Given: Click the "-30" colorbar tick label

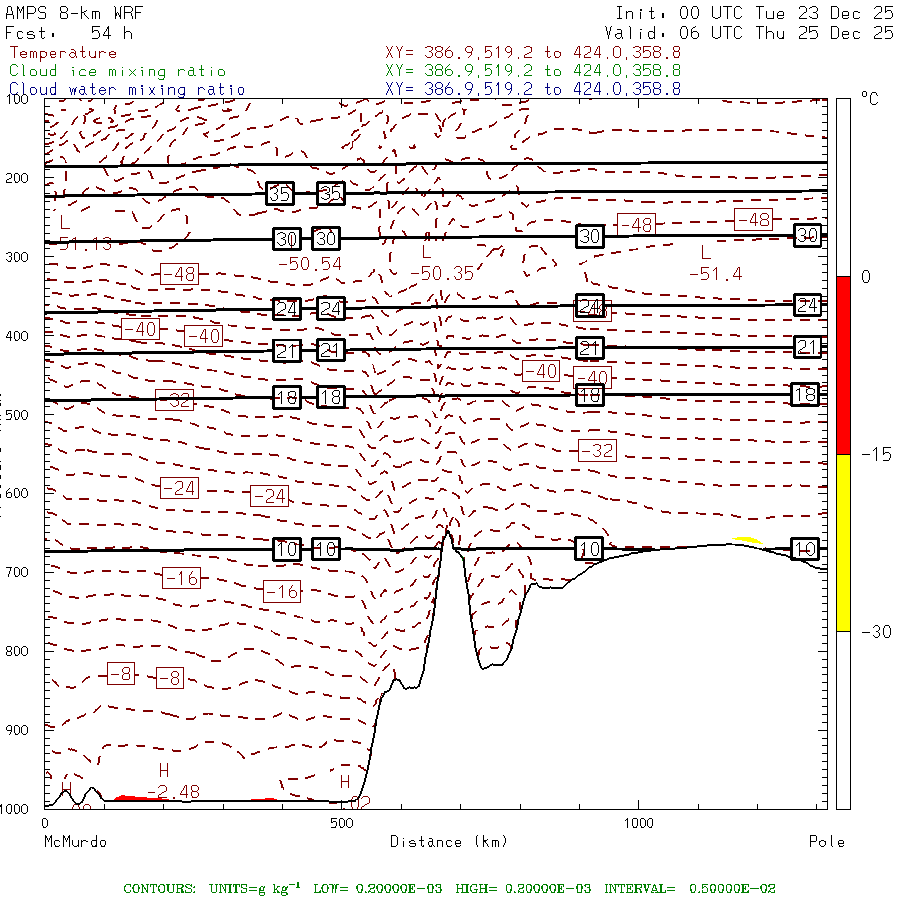Looking at the screenshot, I should (x=876, y=632).
